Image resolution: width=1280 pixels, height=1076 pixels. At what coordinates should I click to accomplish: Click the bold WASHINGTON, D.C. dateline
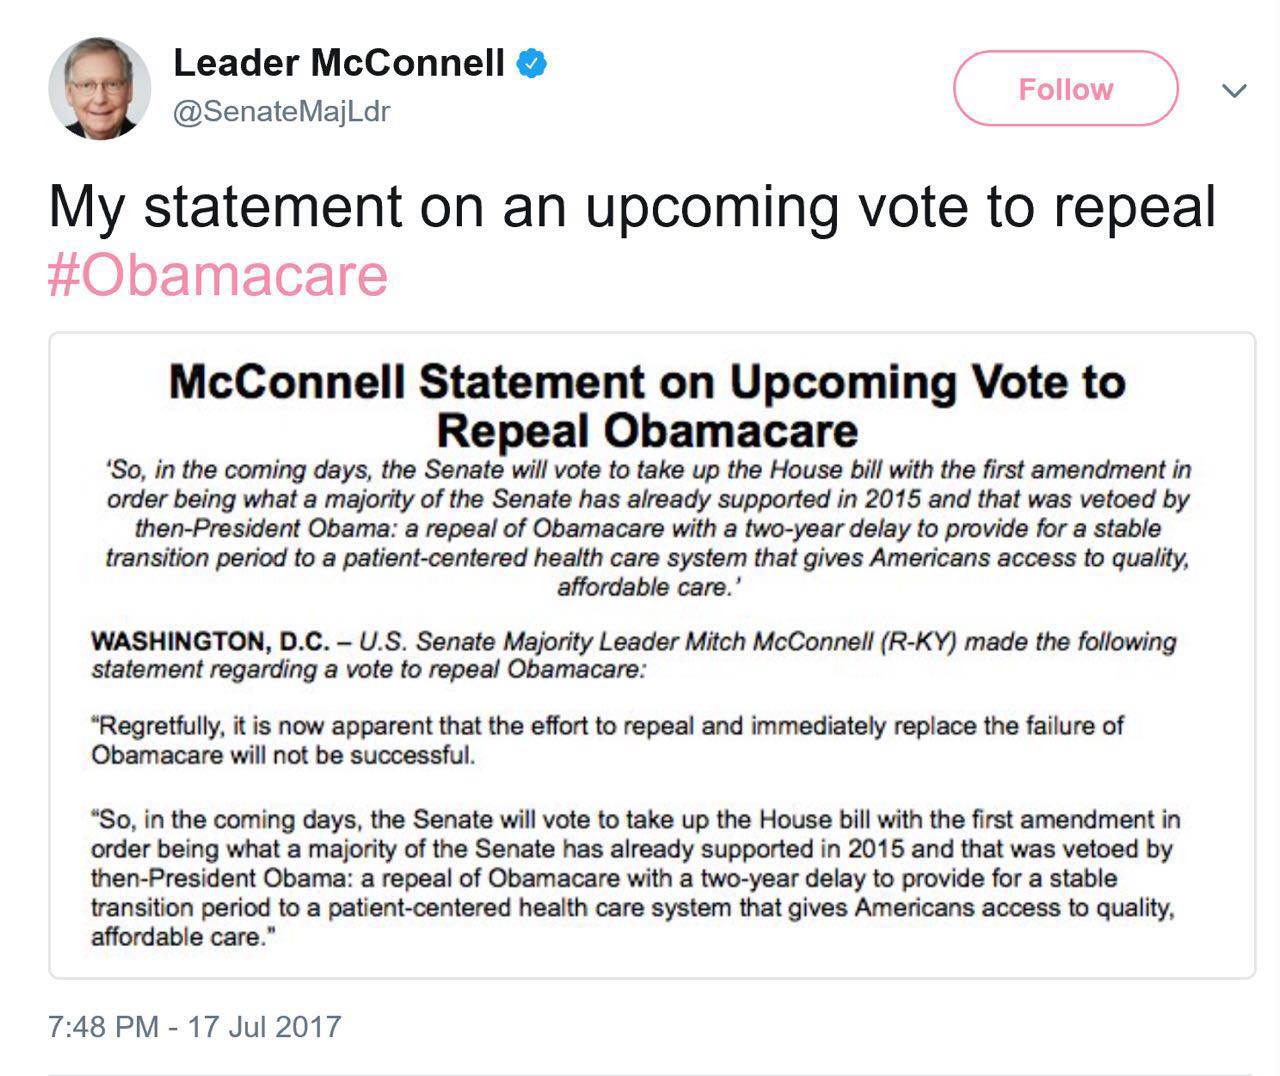[x=210, y=641]
